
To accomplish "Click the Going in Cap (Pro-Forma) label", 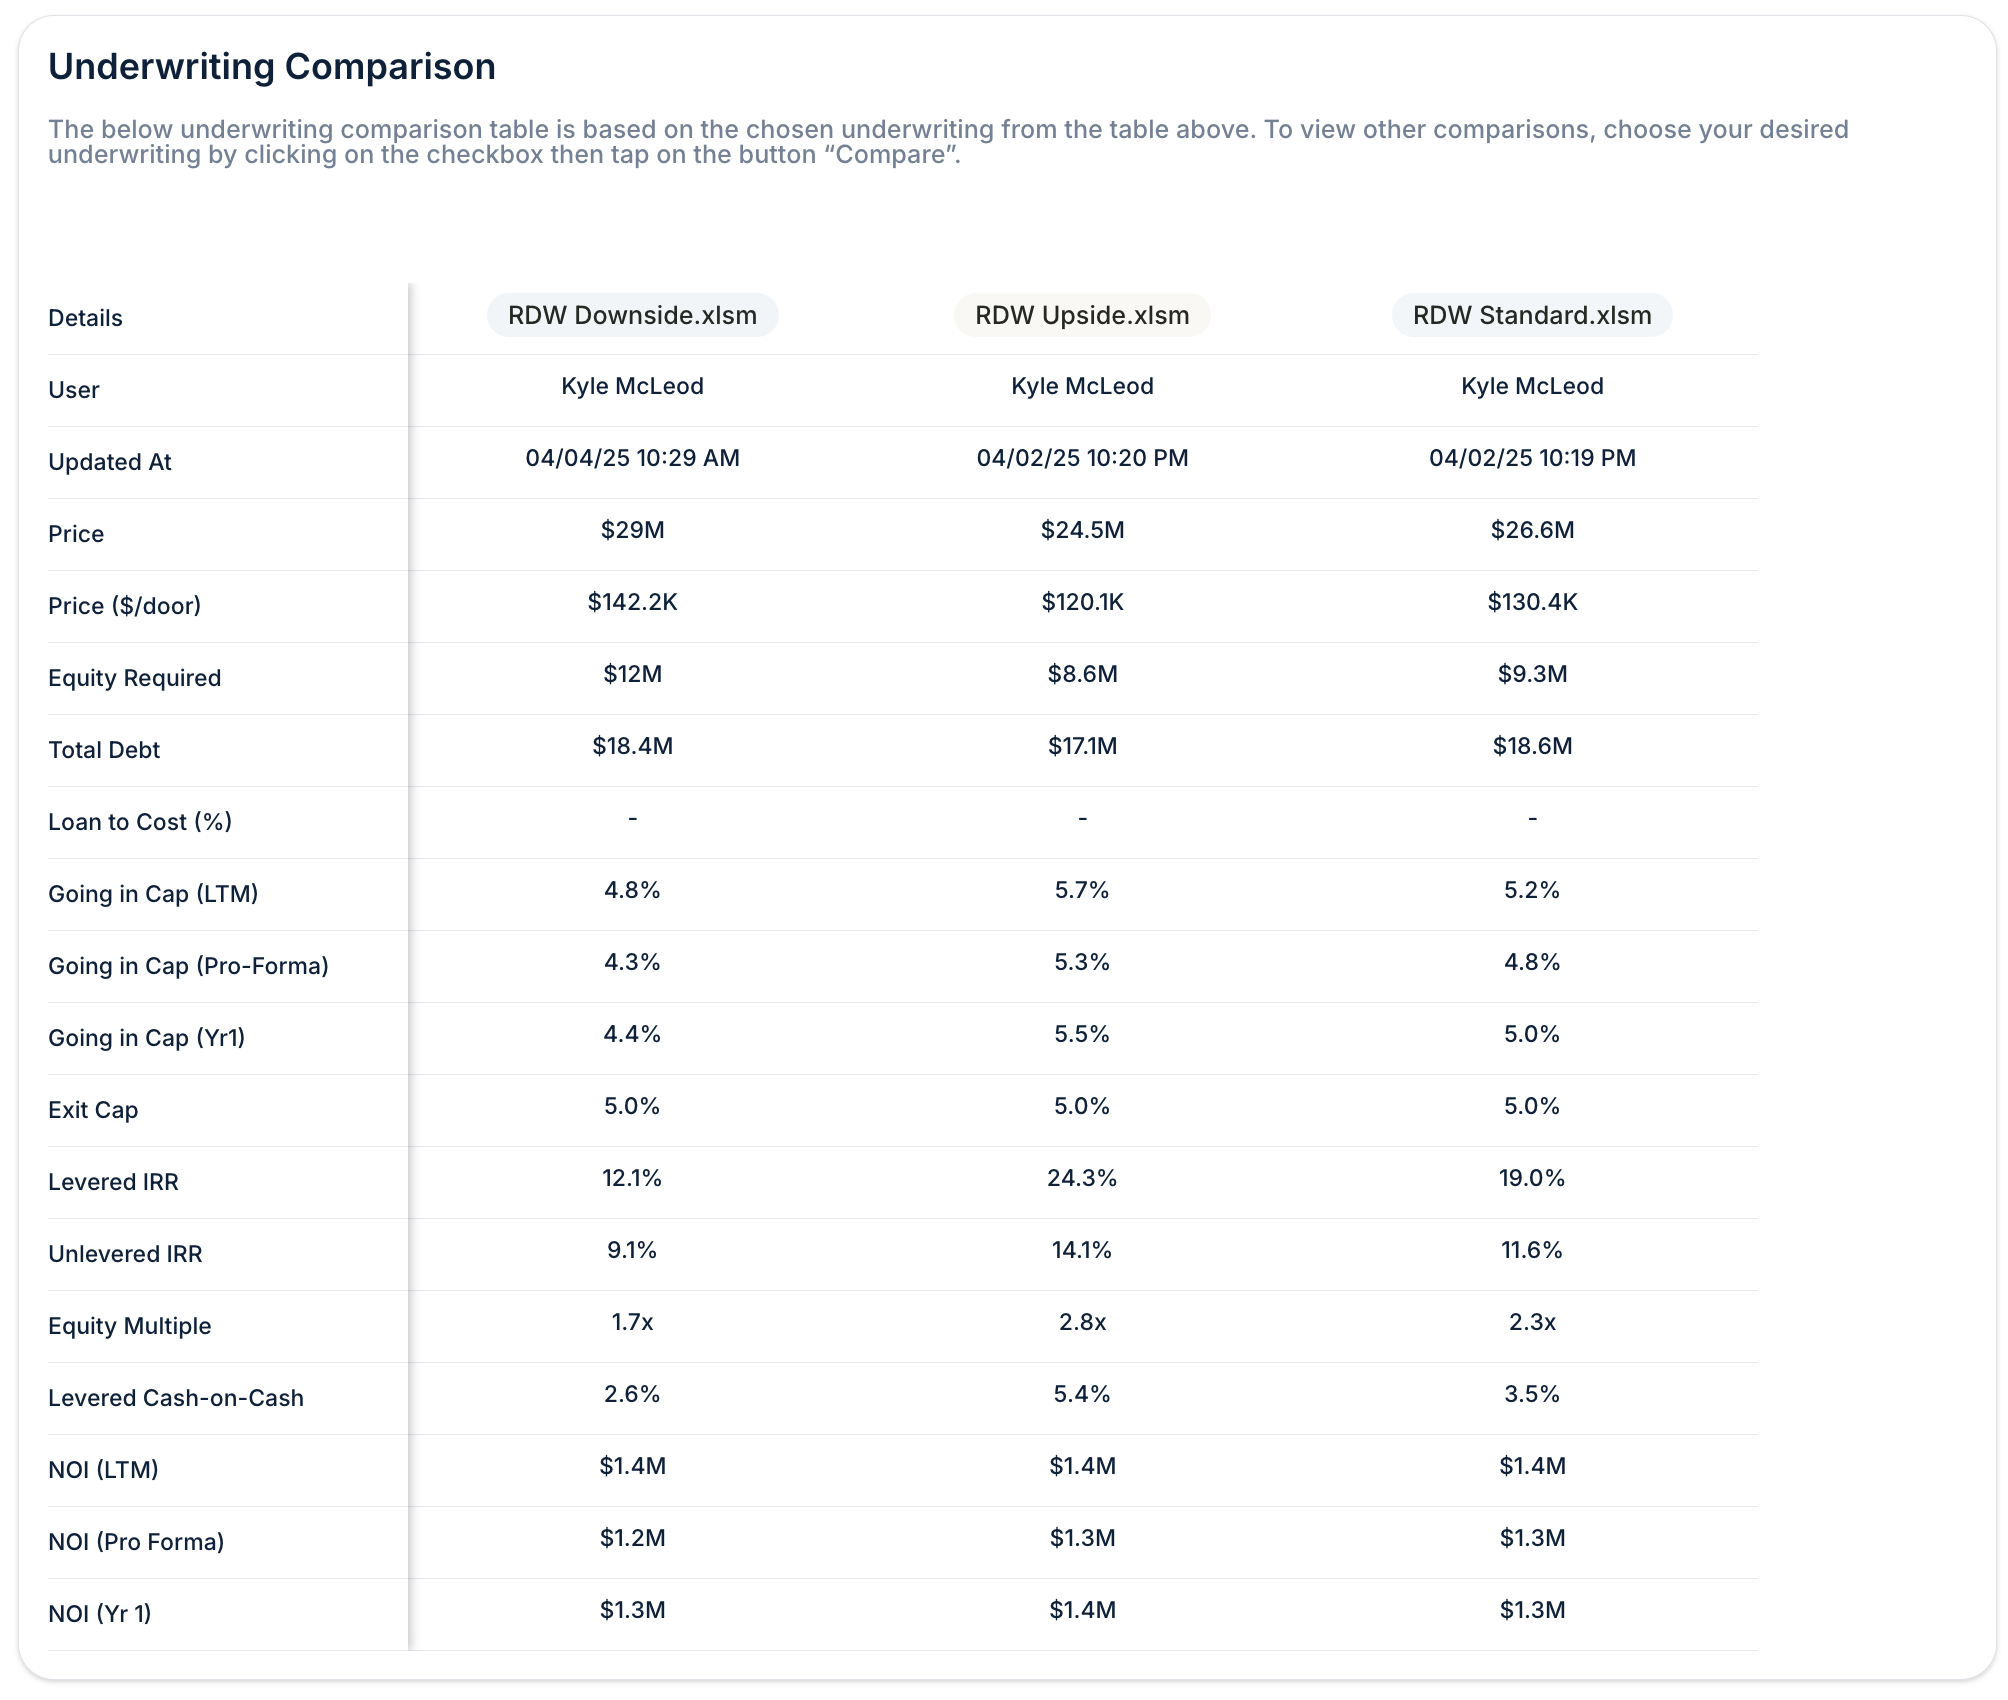I will 188,966.
